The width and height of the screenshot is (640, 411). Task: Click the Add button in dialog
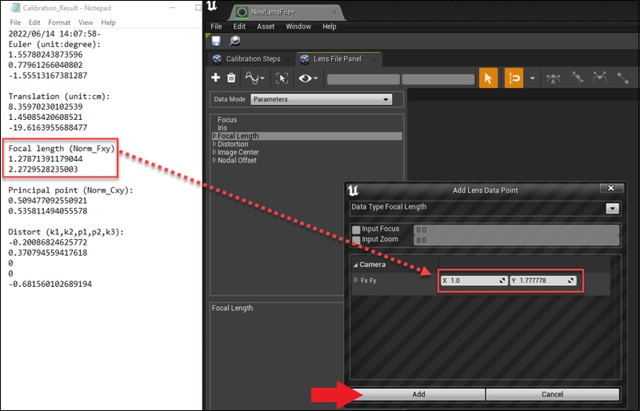pyautogui.click(x=418, y=394)
